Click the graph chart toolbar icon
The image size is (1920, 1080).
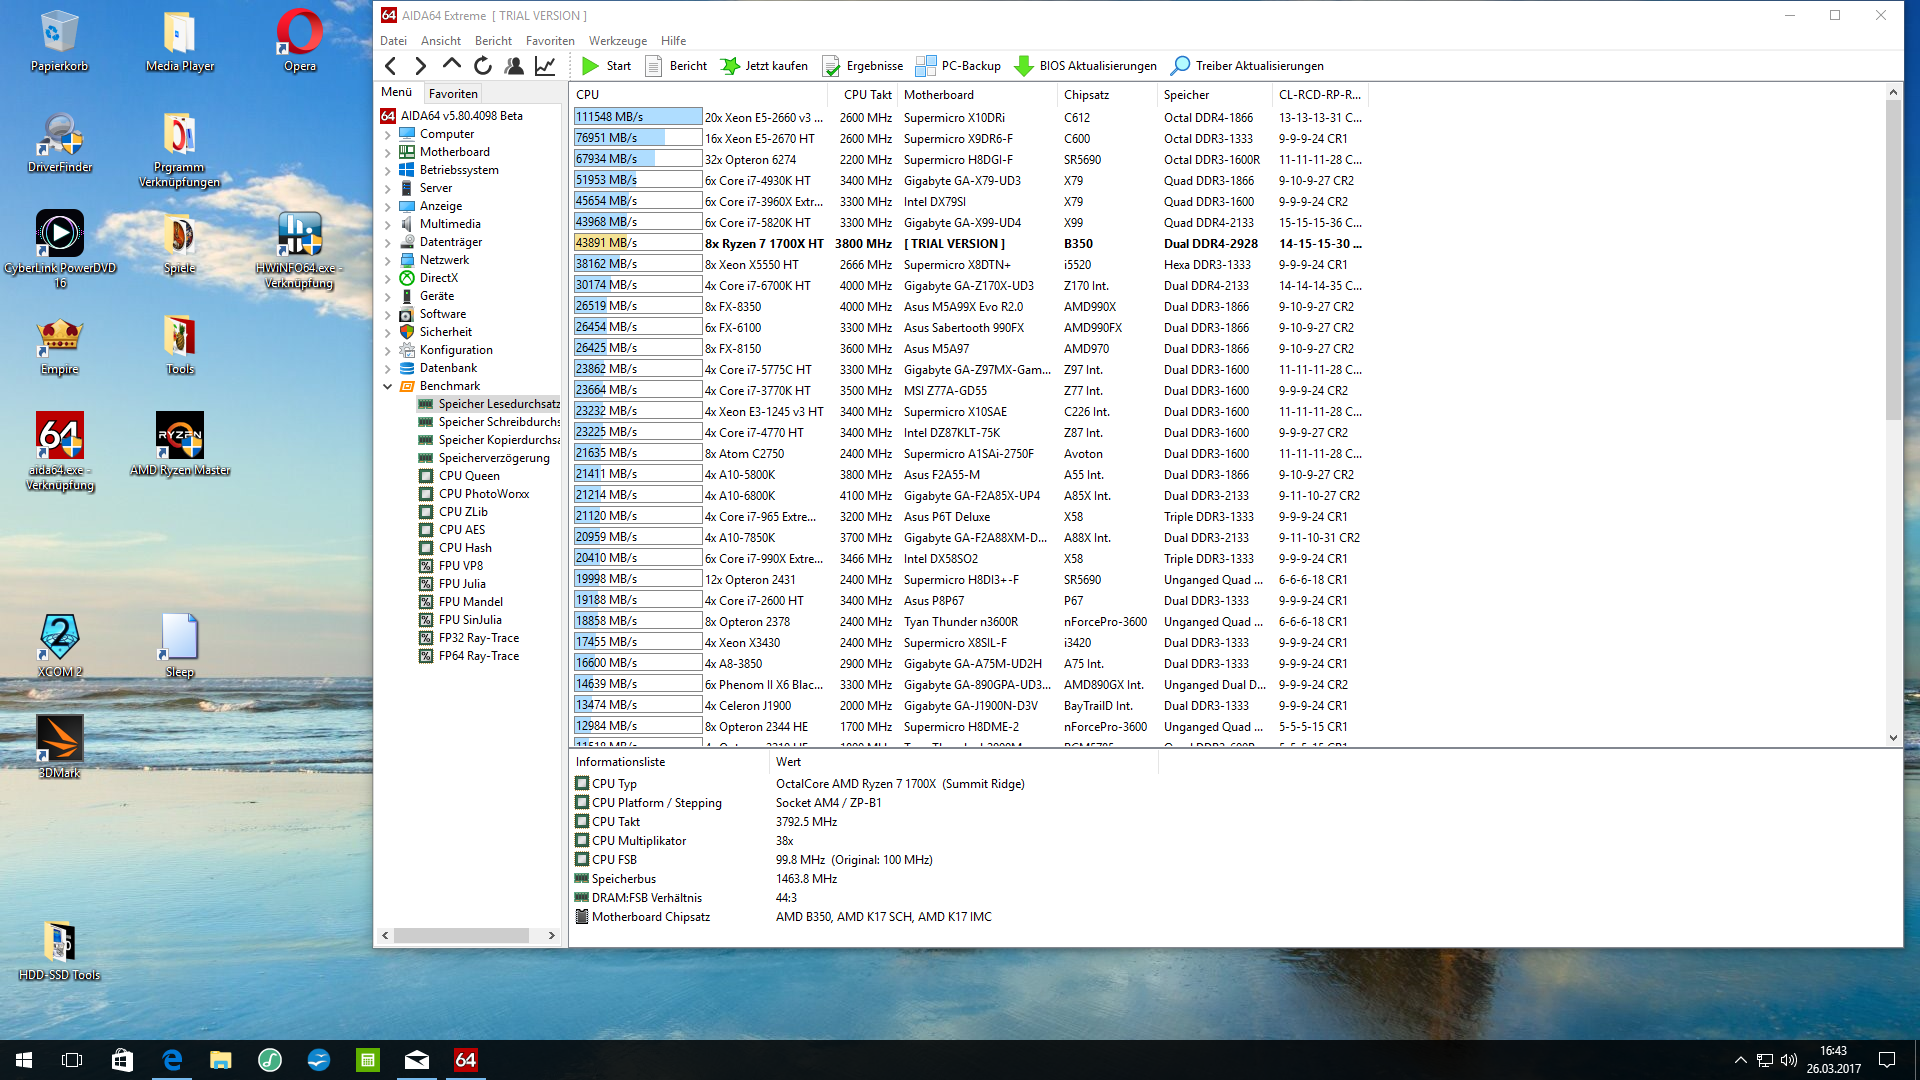click(x=545, y=66)
